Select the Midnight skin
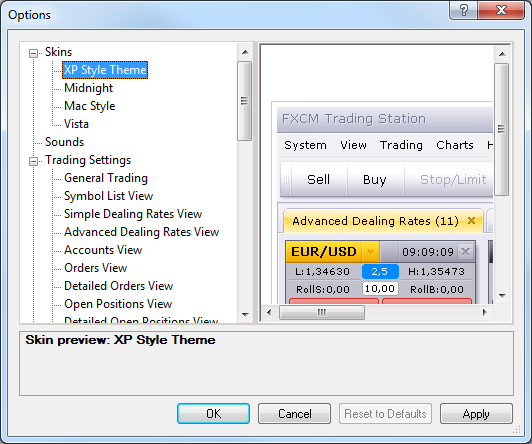This screenshot has width=532, height=444. tap(88, 88)
